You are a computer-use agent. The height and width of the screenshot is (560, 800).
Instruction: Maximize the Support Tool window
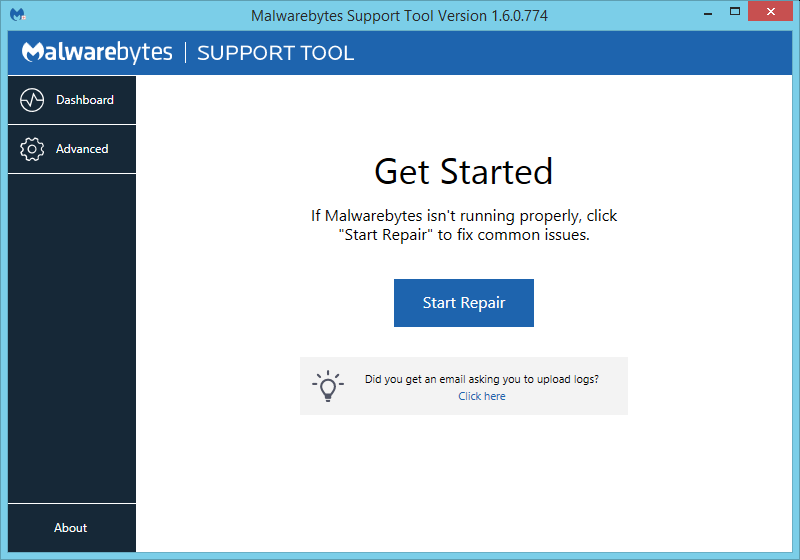[x=735, y=12]
